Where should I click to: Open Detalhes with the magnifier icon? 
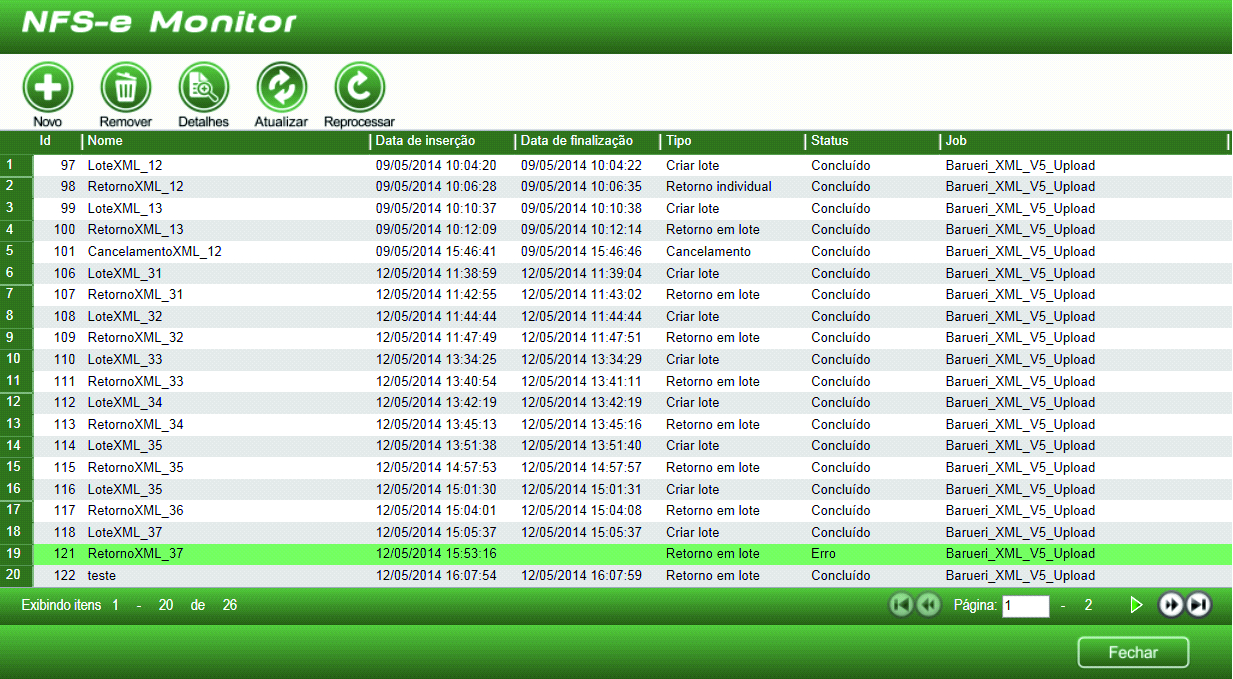point(203,88)
